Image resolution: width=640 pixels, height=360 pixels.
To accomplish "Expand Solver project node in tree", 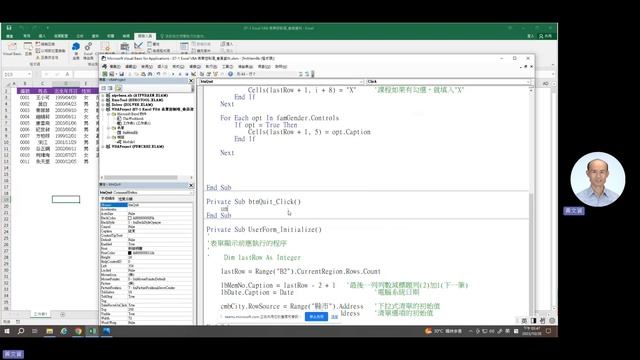I will coord(103,104).
